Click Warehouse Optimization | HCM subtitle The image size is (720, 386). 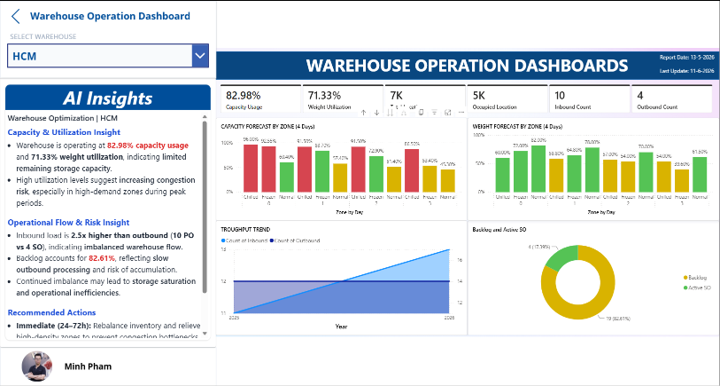[x=62, y=118]
